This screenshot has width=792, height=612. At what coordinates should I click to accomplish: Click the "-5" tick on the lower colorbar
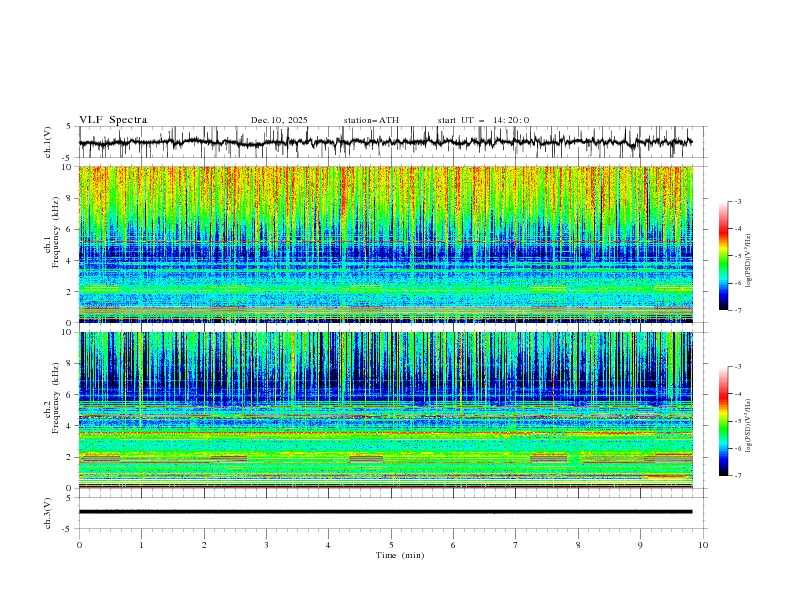click(x=737, y=421)
